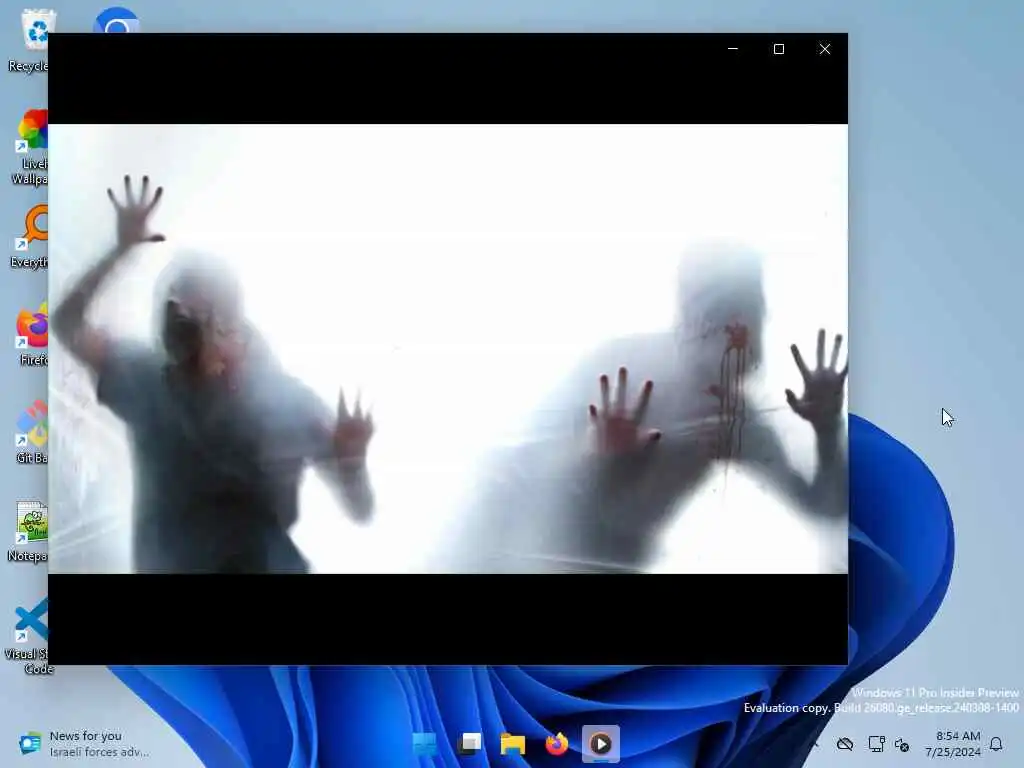
Task: Open Task View from the taskbar
Action: 470,744
